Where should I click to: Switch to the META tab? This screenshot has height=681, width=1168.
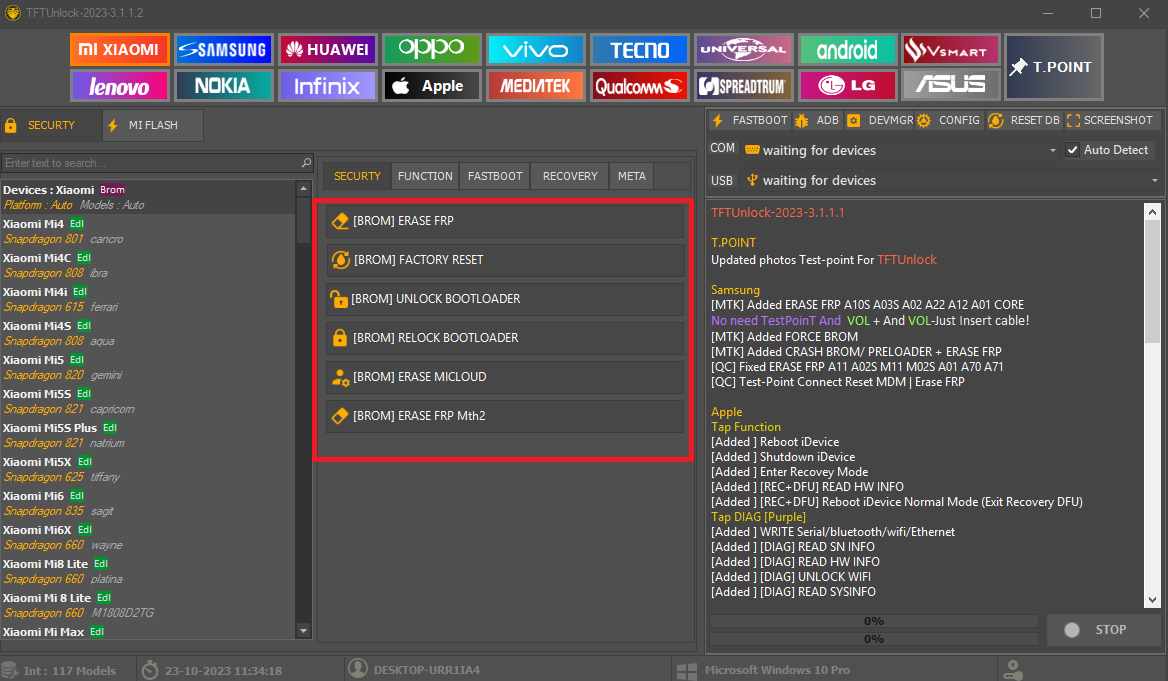click(632, 176)
